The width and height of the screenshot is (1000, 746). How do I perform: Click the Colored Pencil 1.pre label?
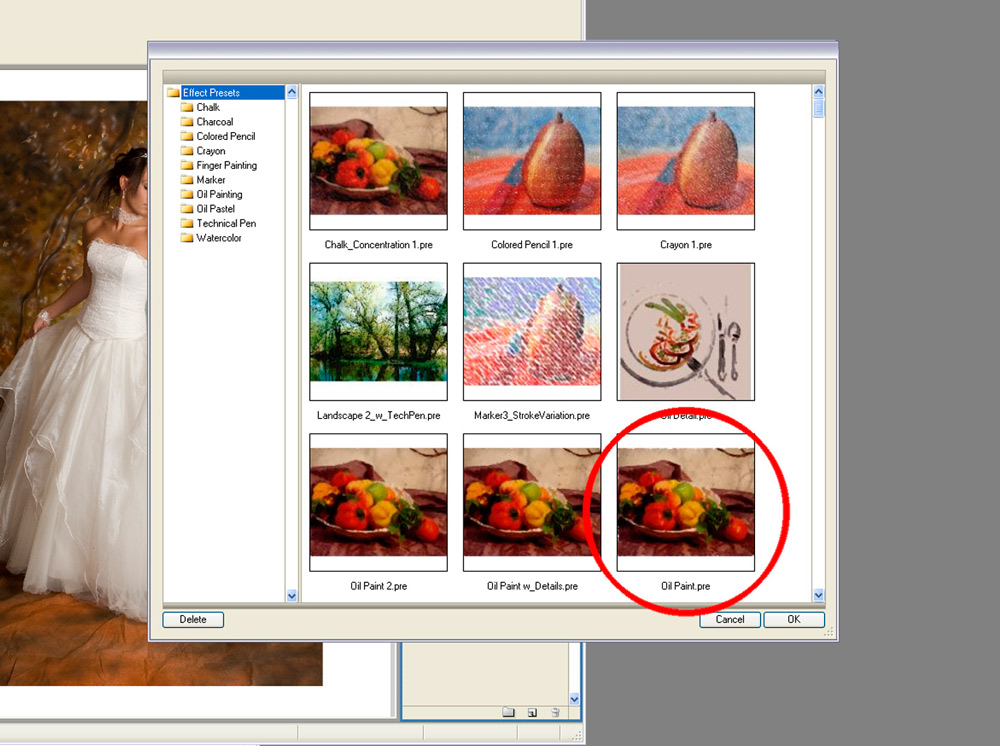pyautogui.click(x=532, y=245)
